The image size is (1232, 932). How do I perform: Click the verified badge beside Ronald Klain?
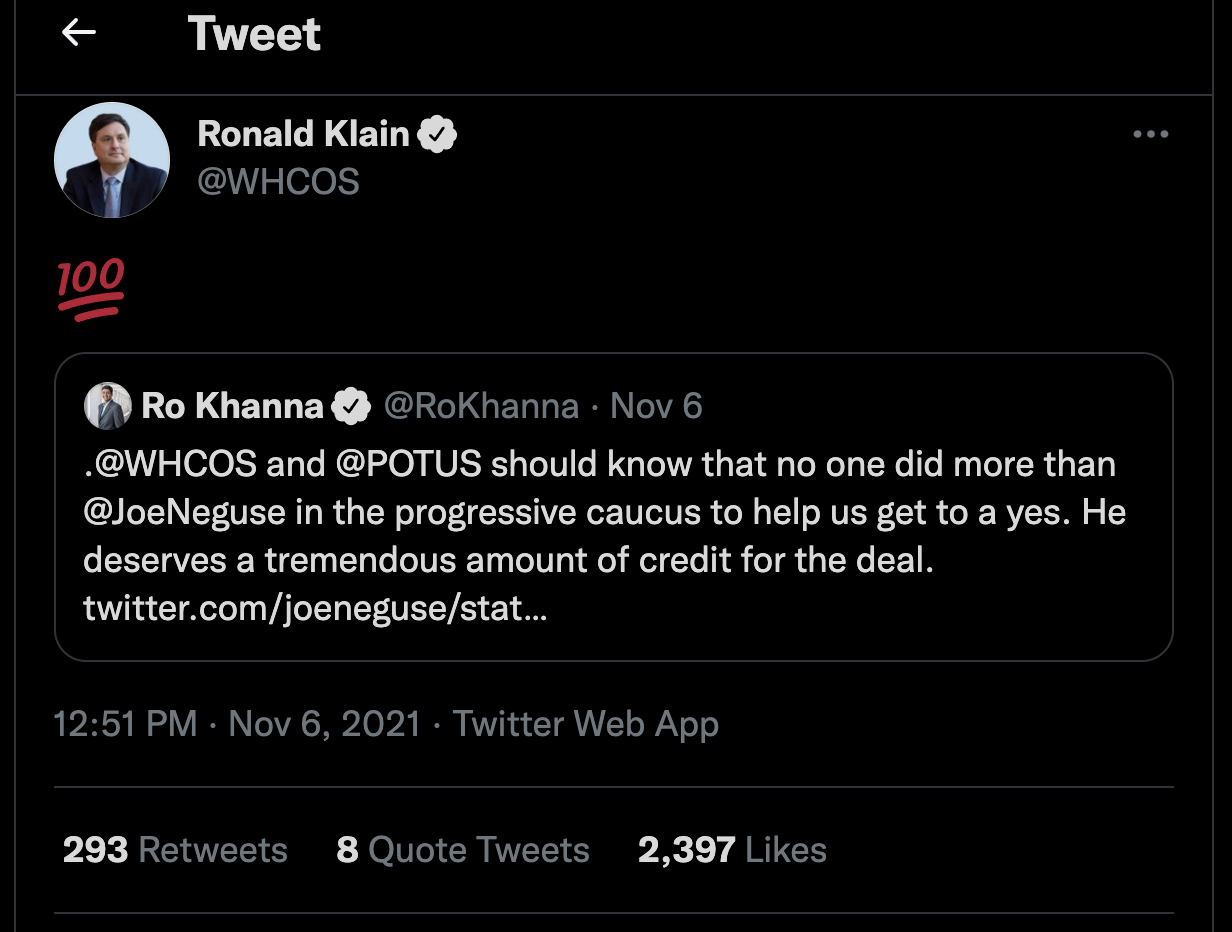[437, 134]
